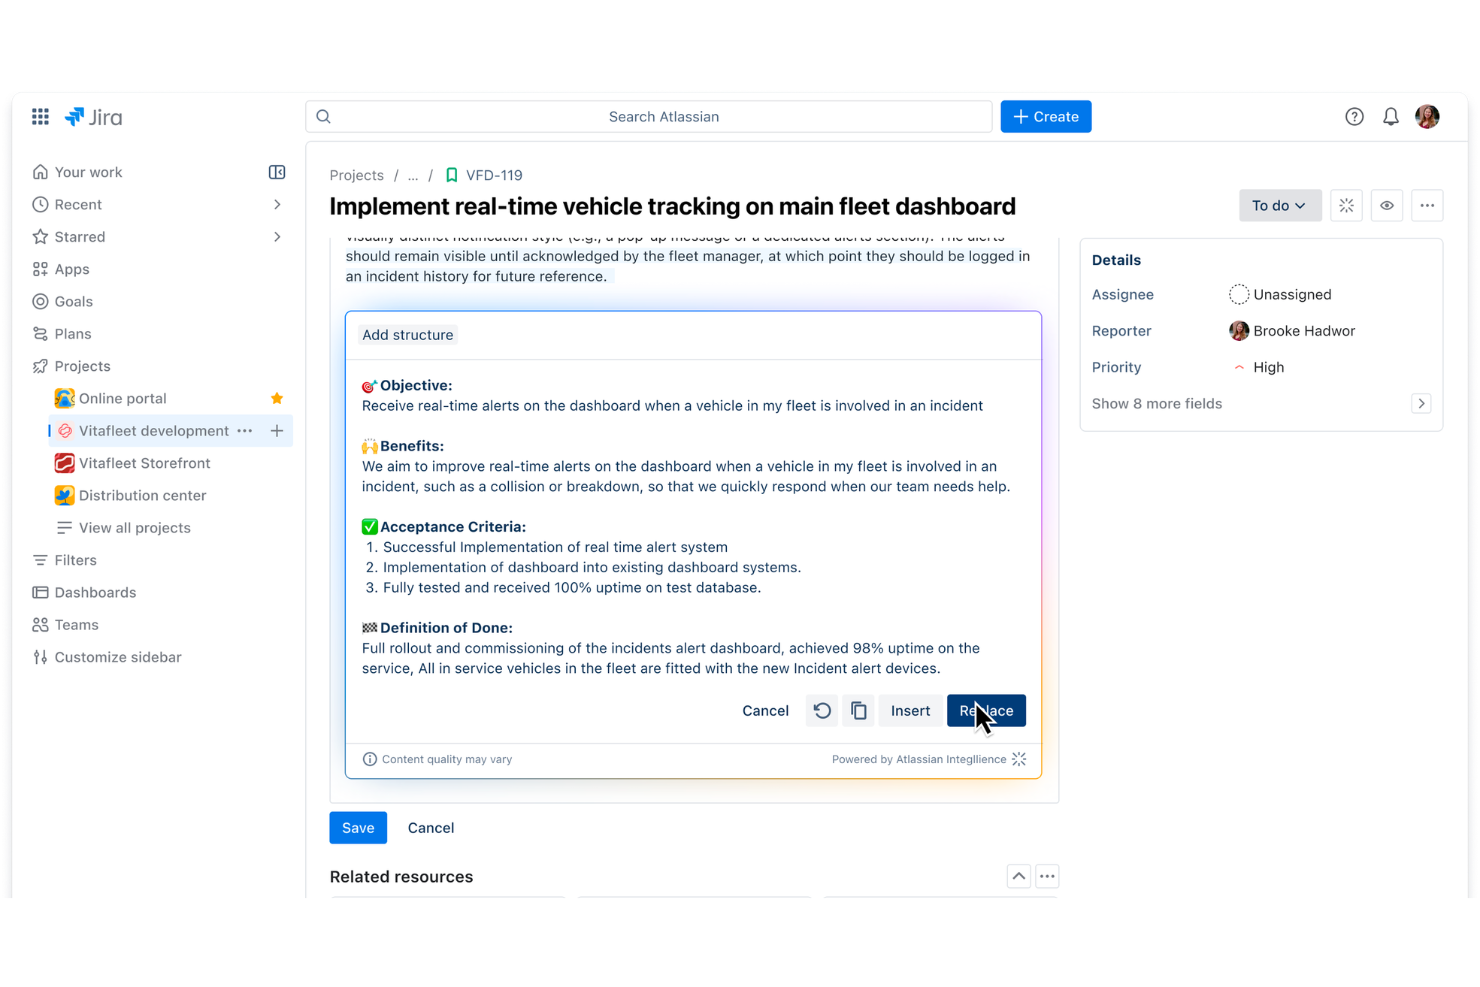The image size is (1480, 987).
Task: Click the Distribution center project icon
Action: click(65, 495)
